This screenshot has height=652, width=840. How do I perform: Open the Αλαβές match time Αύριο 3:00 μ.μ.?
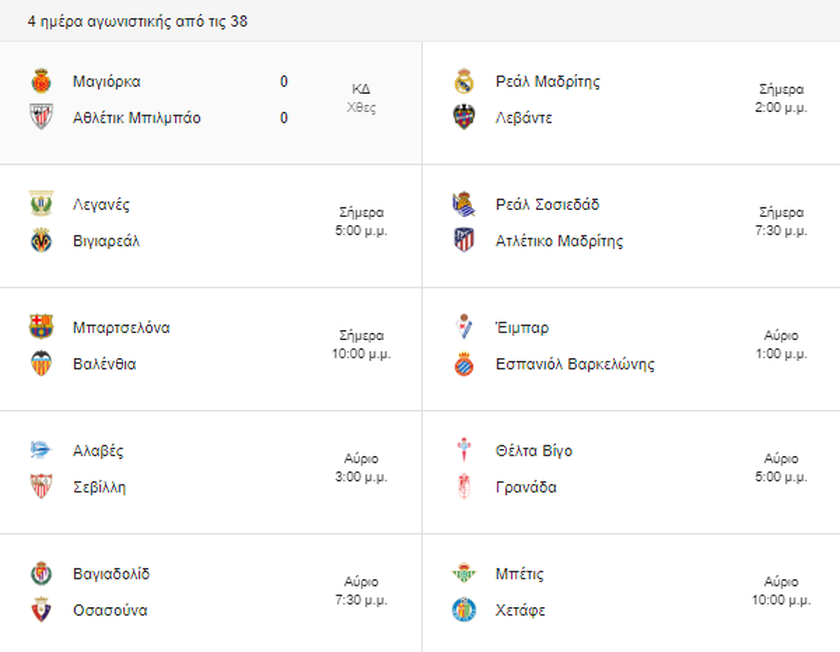[x=361, y=468]
